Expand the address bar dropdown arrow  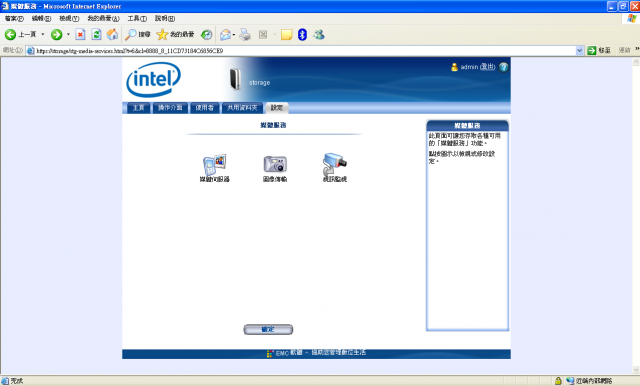[x=580, y=51]
